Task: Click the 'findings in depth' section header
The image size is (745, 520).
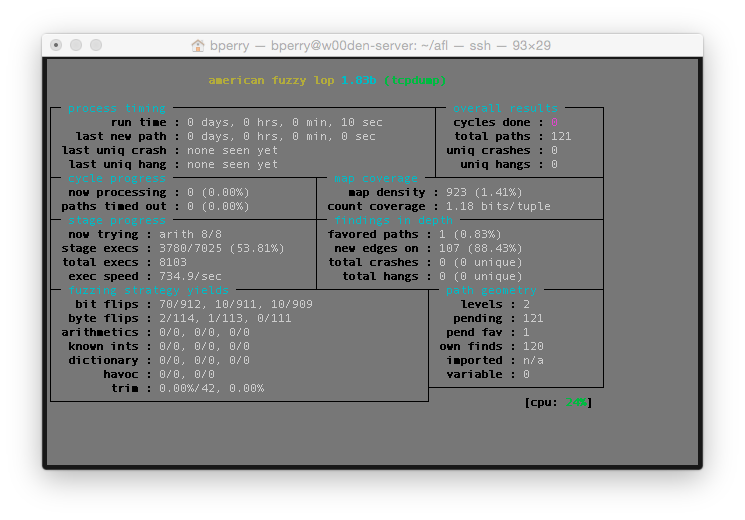Action: coord(393,221)
